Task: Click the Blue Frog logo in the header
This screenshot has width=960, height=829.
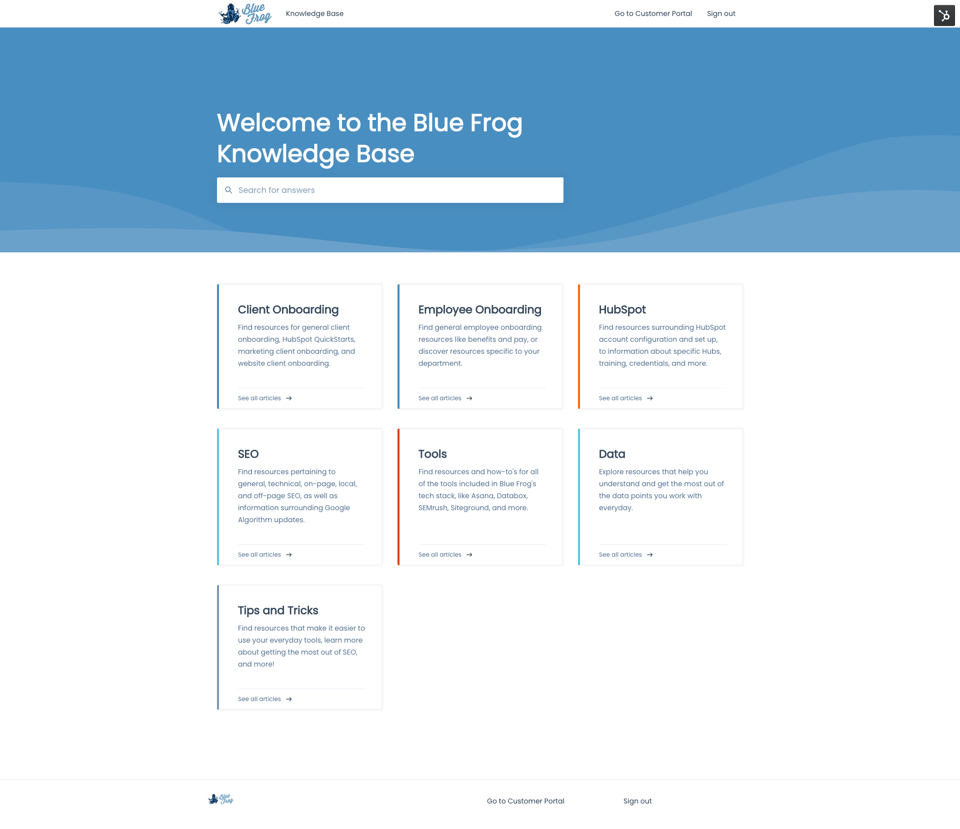Action: coord(243,14)
